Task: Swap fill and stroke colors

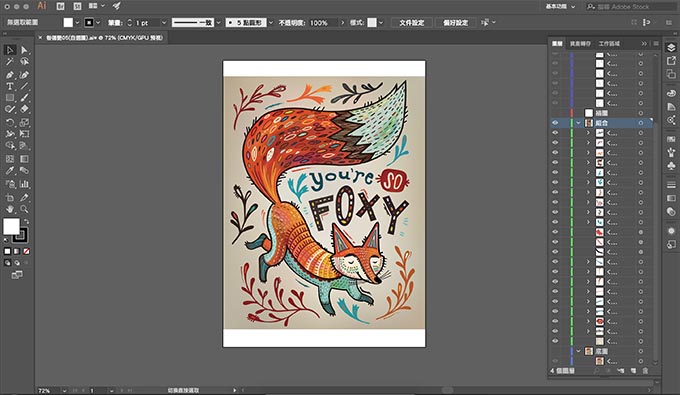Action: click(x=26, y=222)
